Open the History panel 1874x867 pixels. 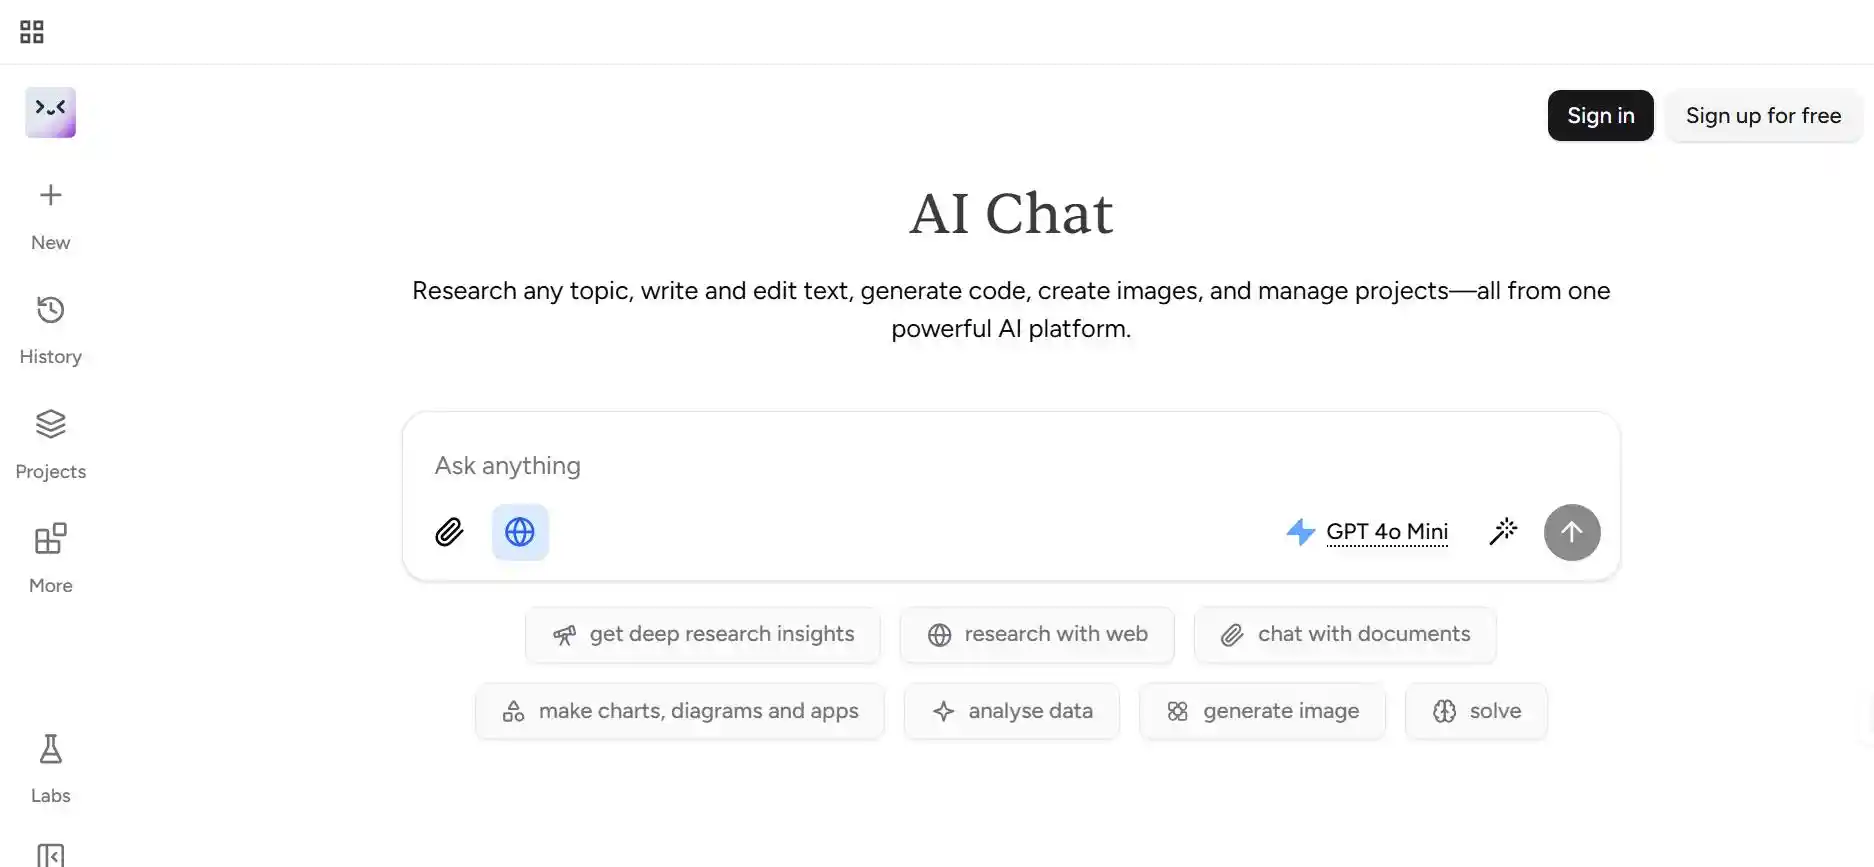pyautogui.click(x=51, y=329)
